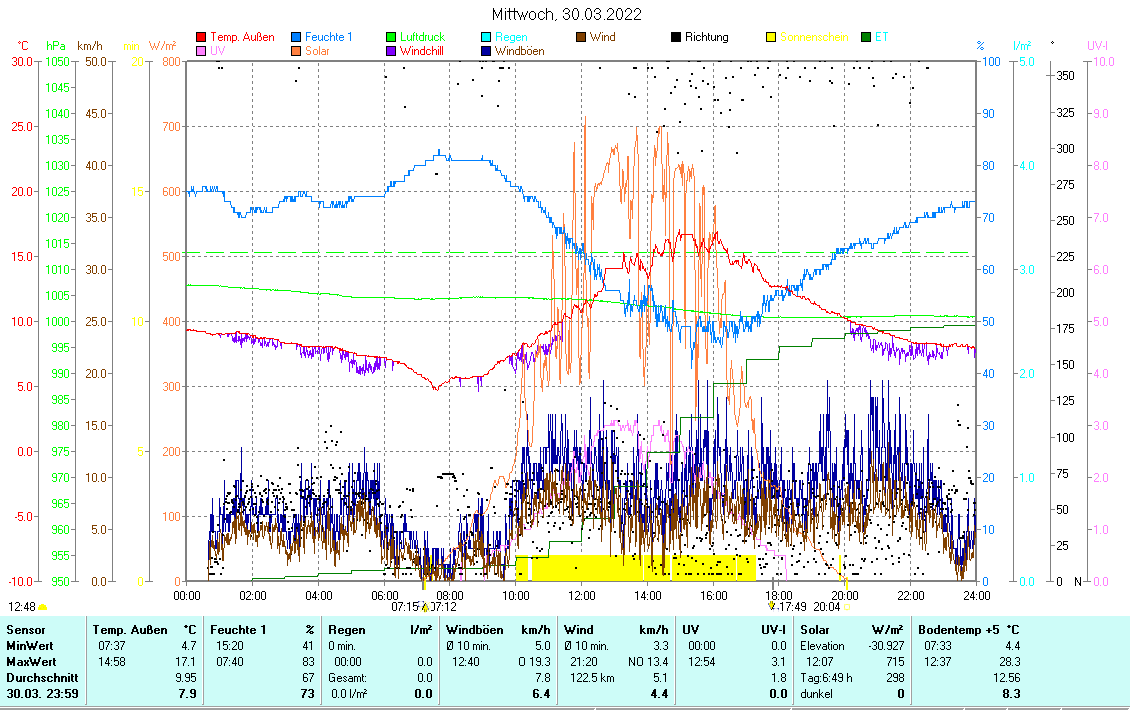This screenshot has width=1130, height=710.
Task: Click the Solar W/m² column header
Action: pos(816,630)
